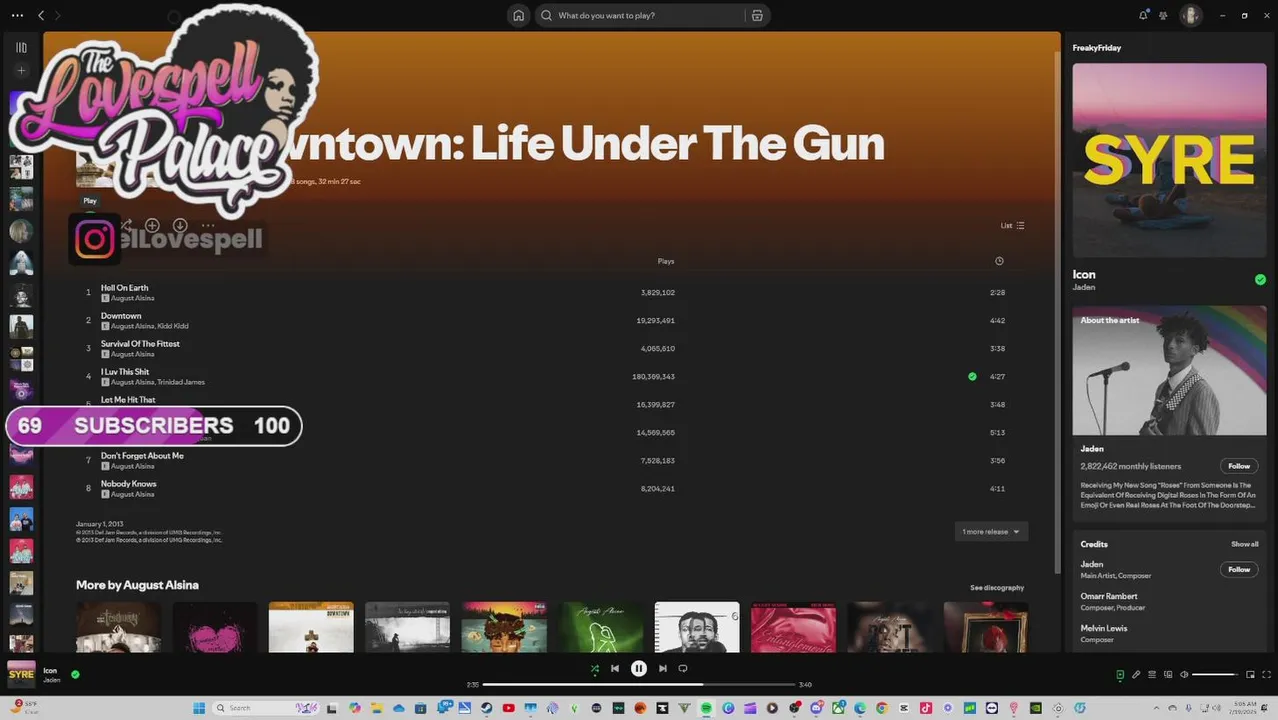
Task: Enter full screen player
Action: [x=1266, y=675]
